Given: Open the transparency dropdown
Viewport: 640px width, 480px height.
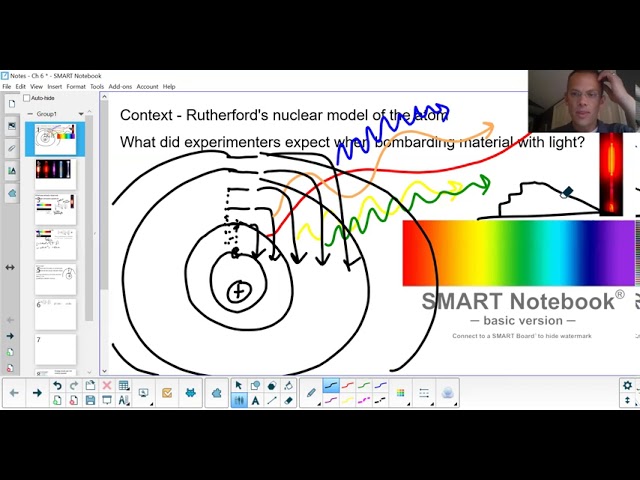Looking at the screenshot, I should [448, 393].
